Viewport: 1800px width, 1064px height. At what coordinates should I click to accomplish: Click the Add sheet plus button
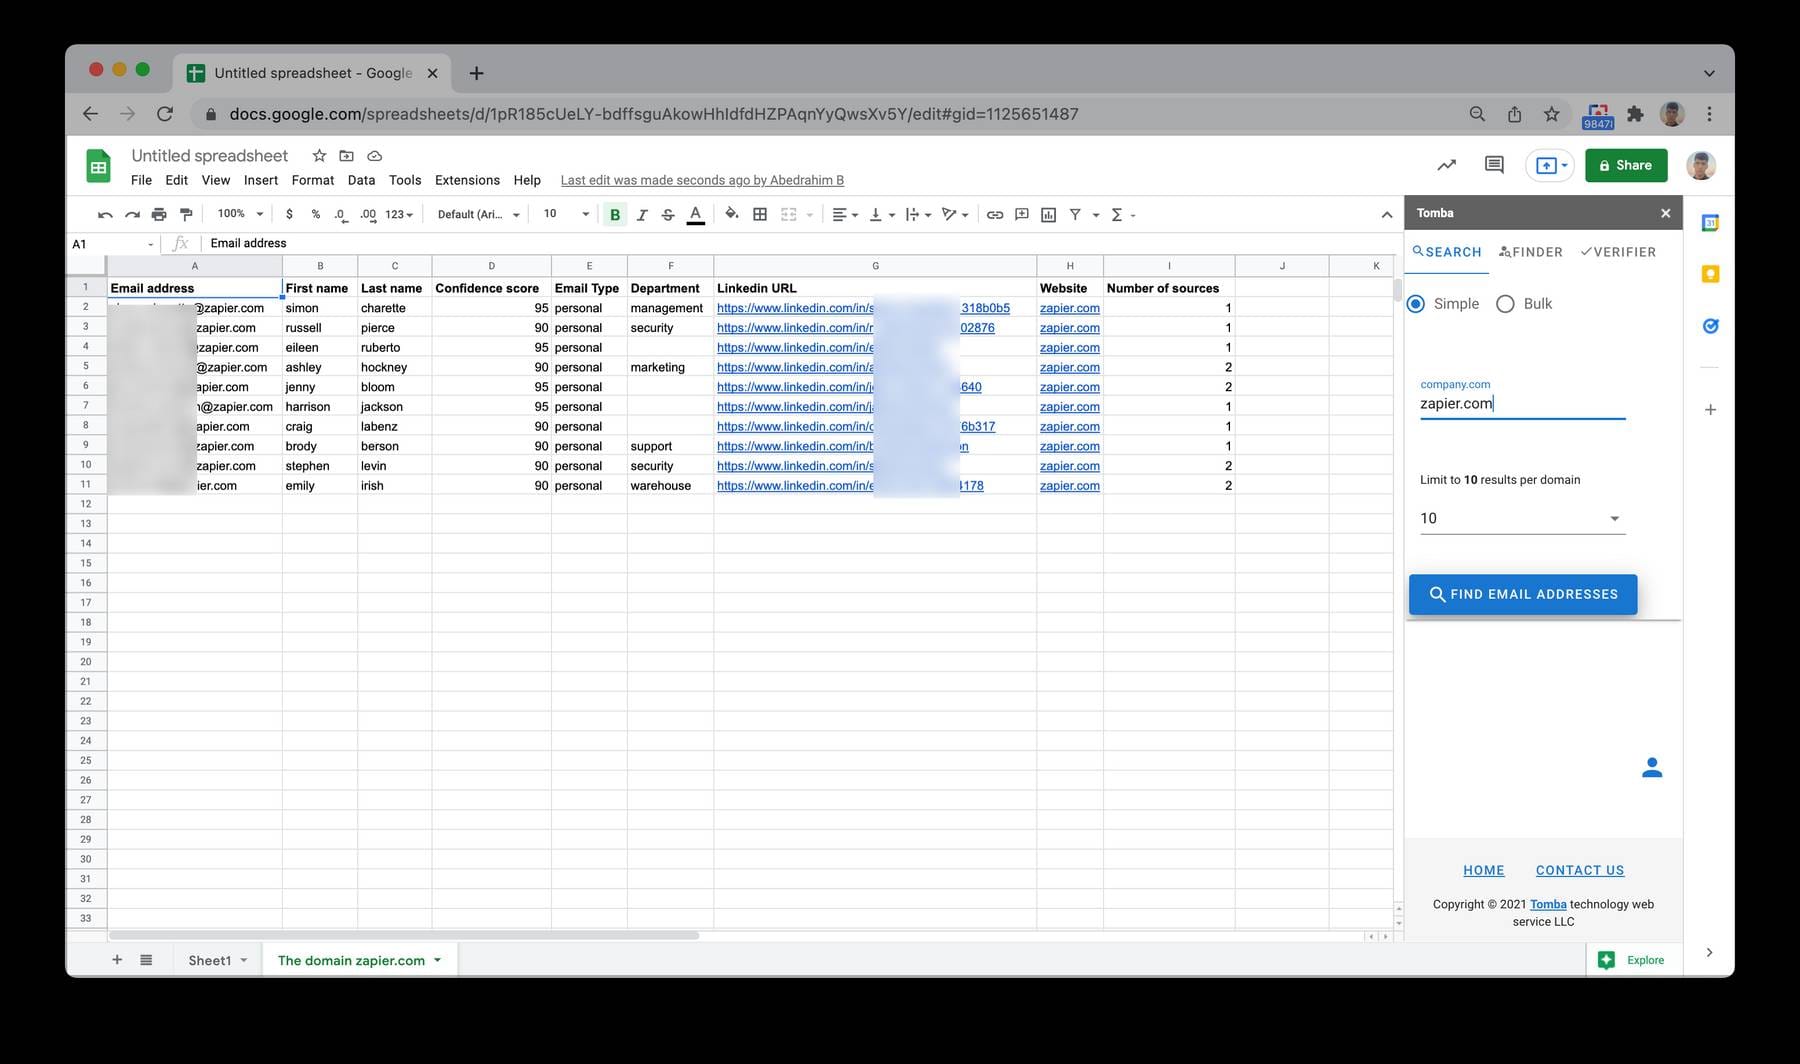[x=117, y=960]
